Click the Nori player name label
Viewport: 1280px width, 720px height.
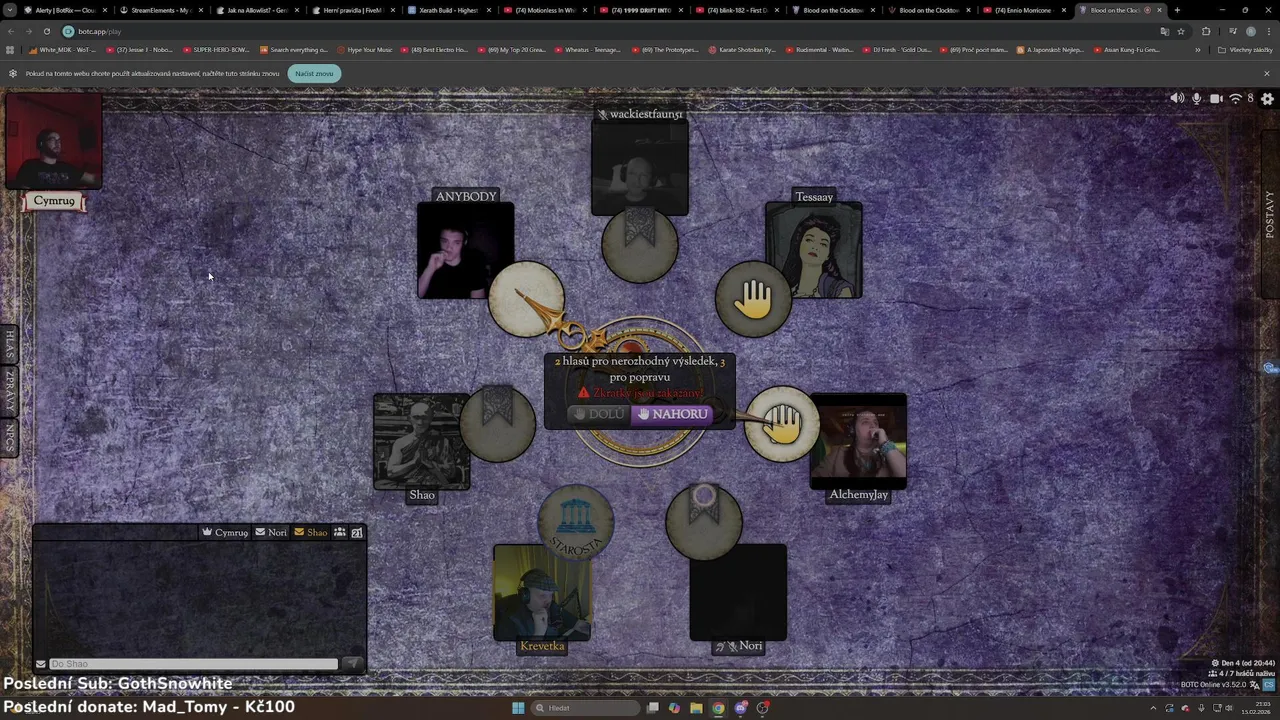click(x=750, y=646)
